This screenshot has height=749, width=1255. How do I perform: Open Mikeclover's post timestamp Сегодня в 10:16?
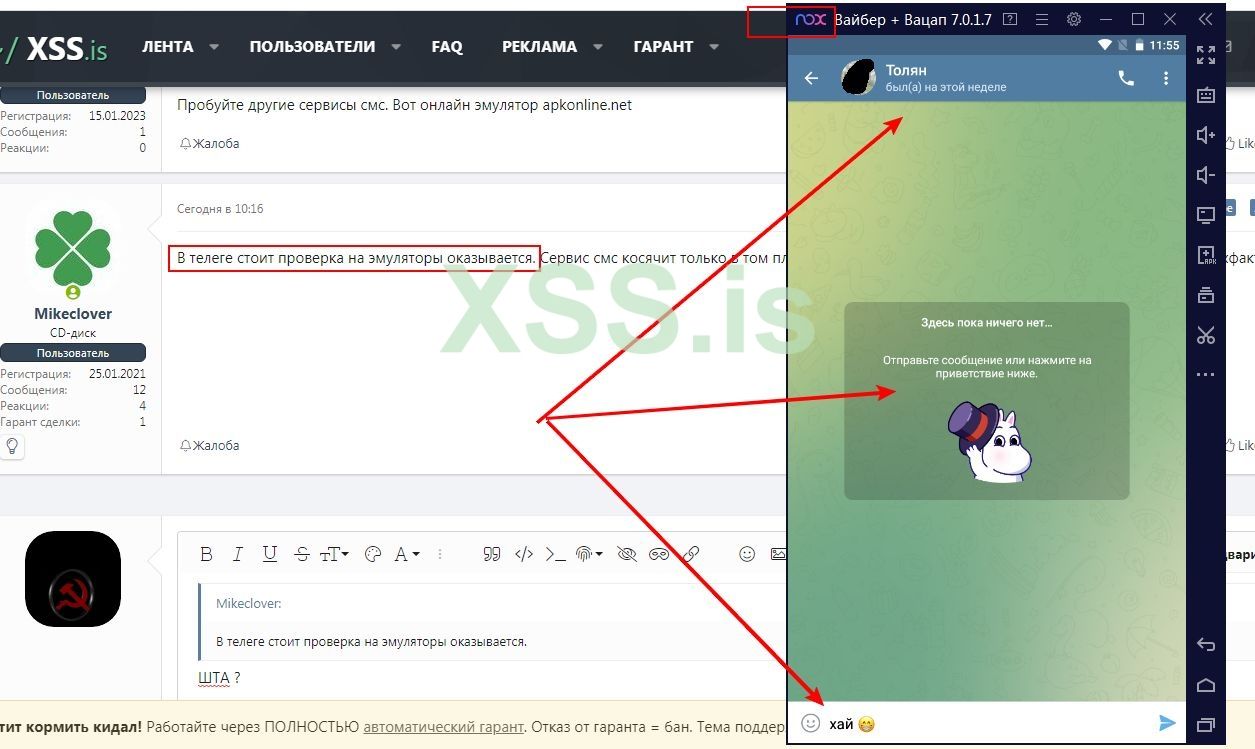coord(220,209)
